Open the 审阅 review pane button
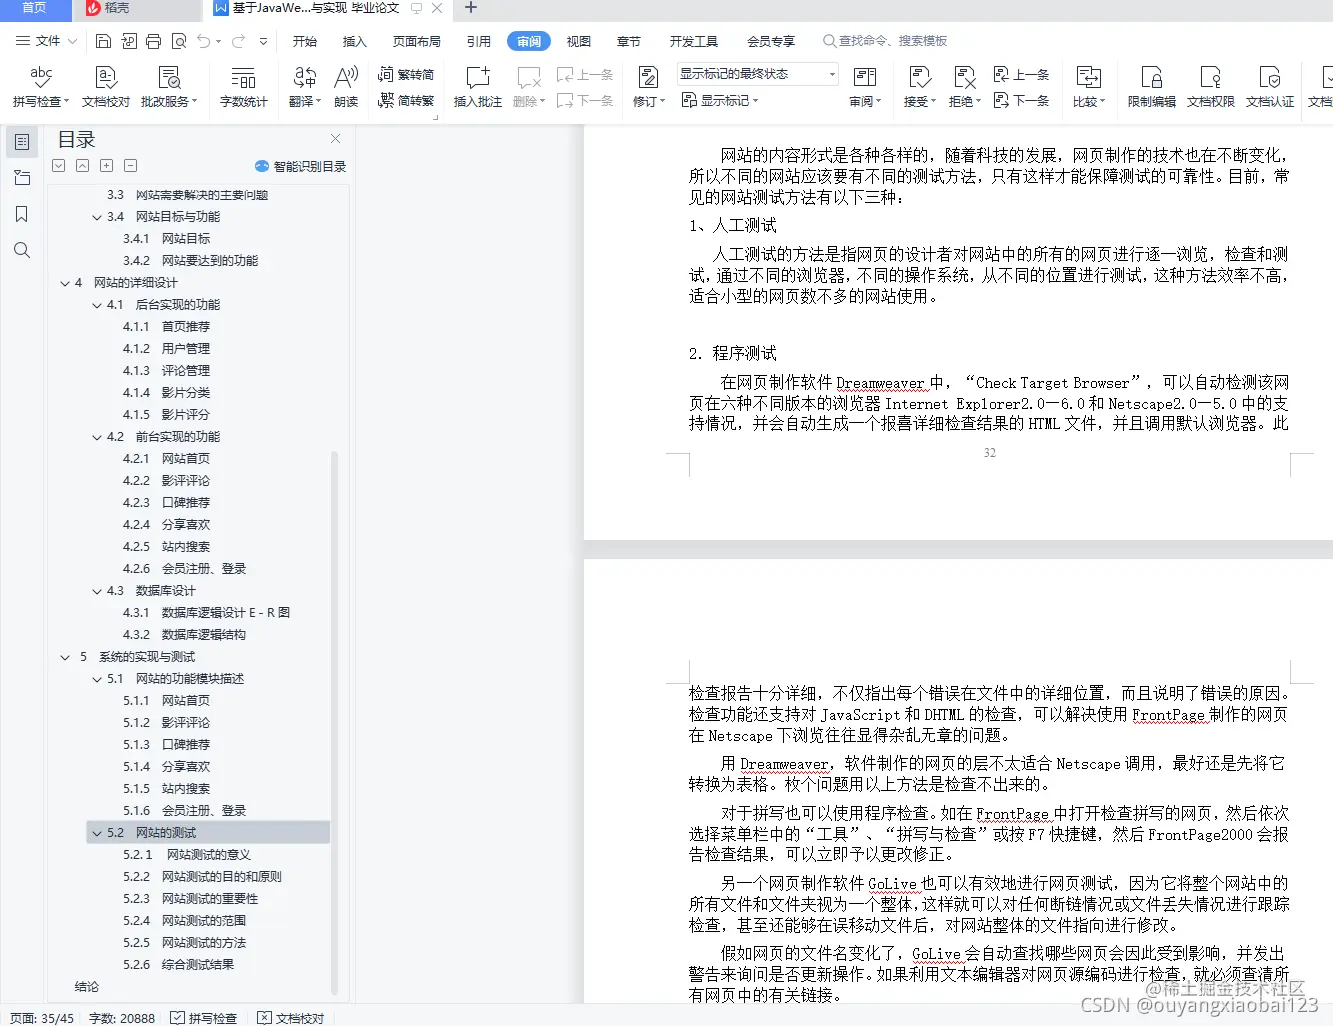The image size is (1333, 1026). click(865, 86)
